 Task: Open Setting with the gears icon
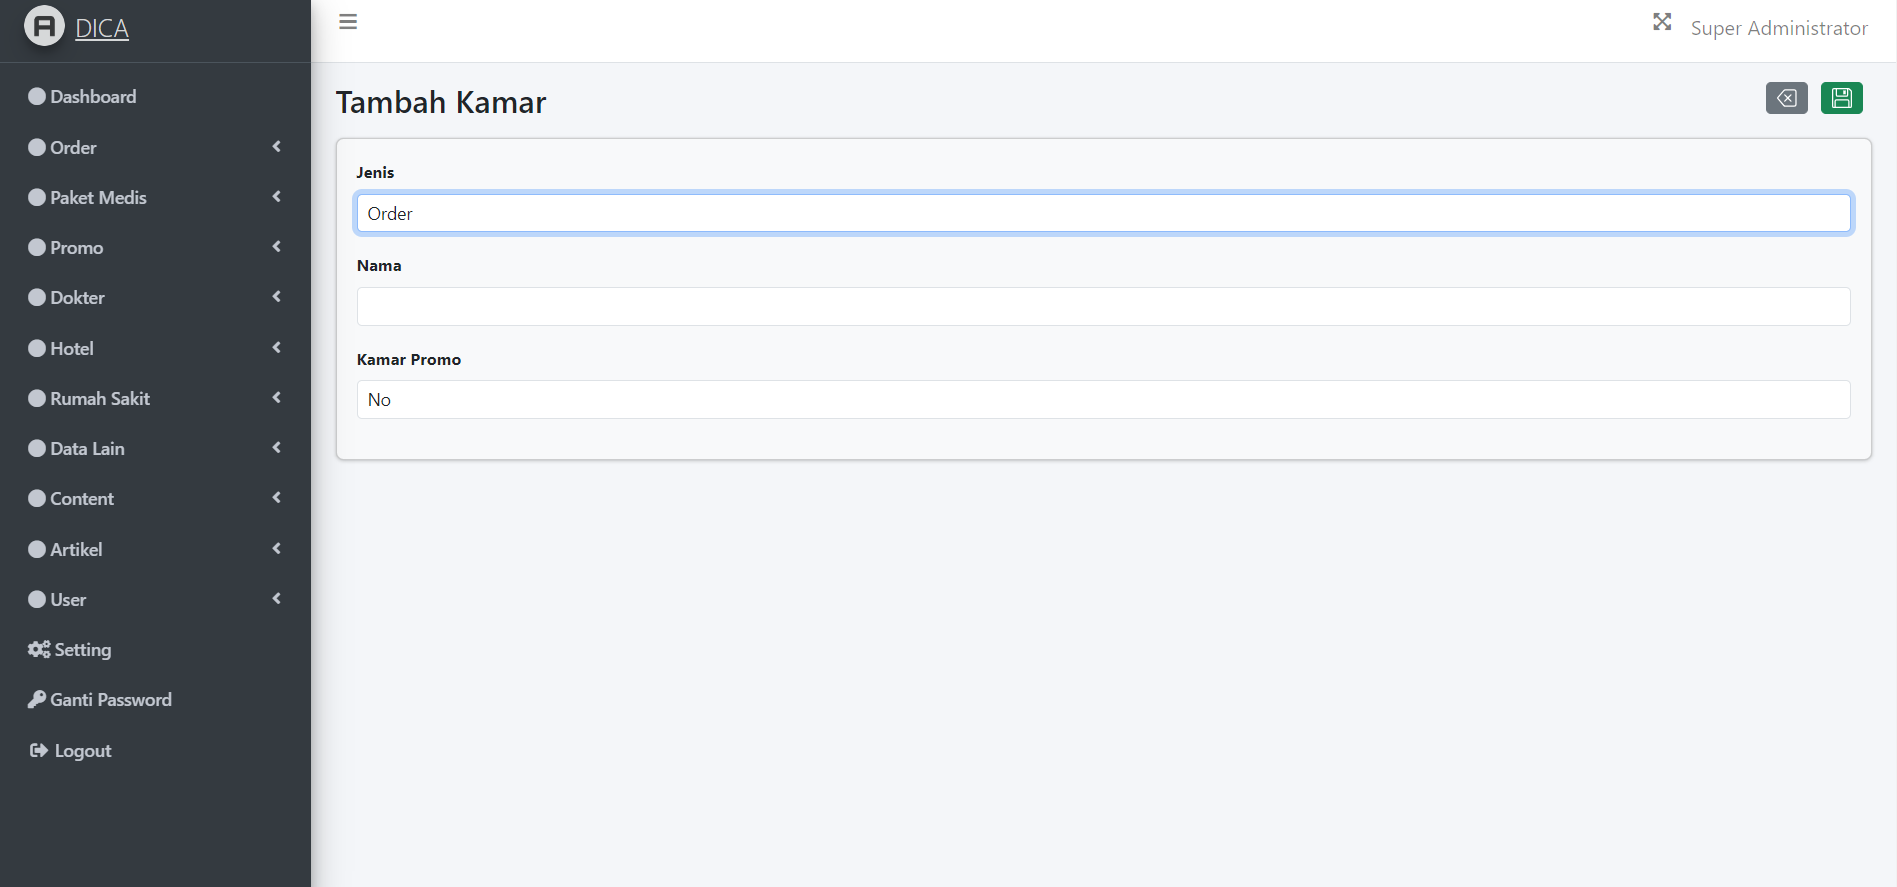(x=39, y=649)
